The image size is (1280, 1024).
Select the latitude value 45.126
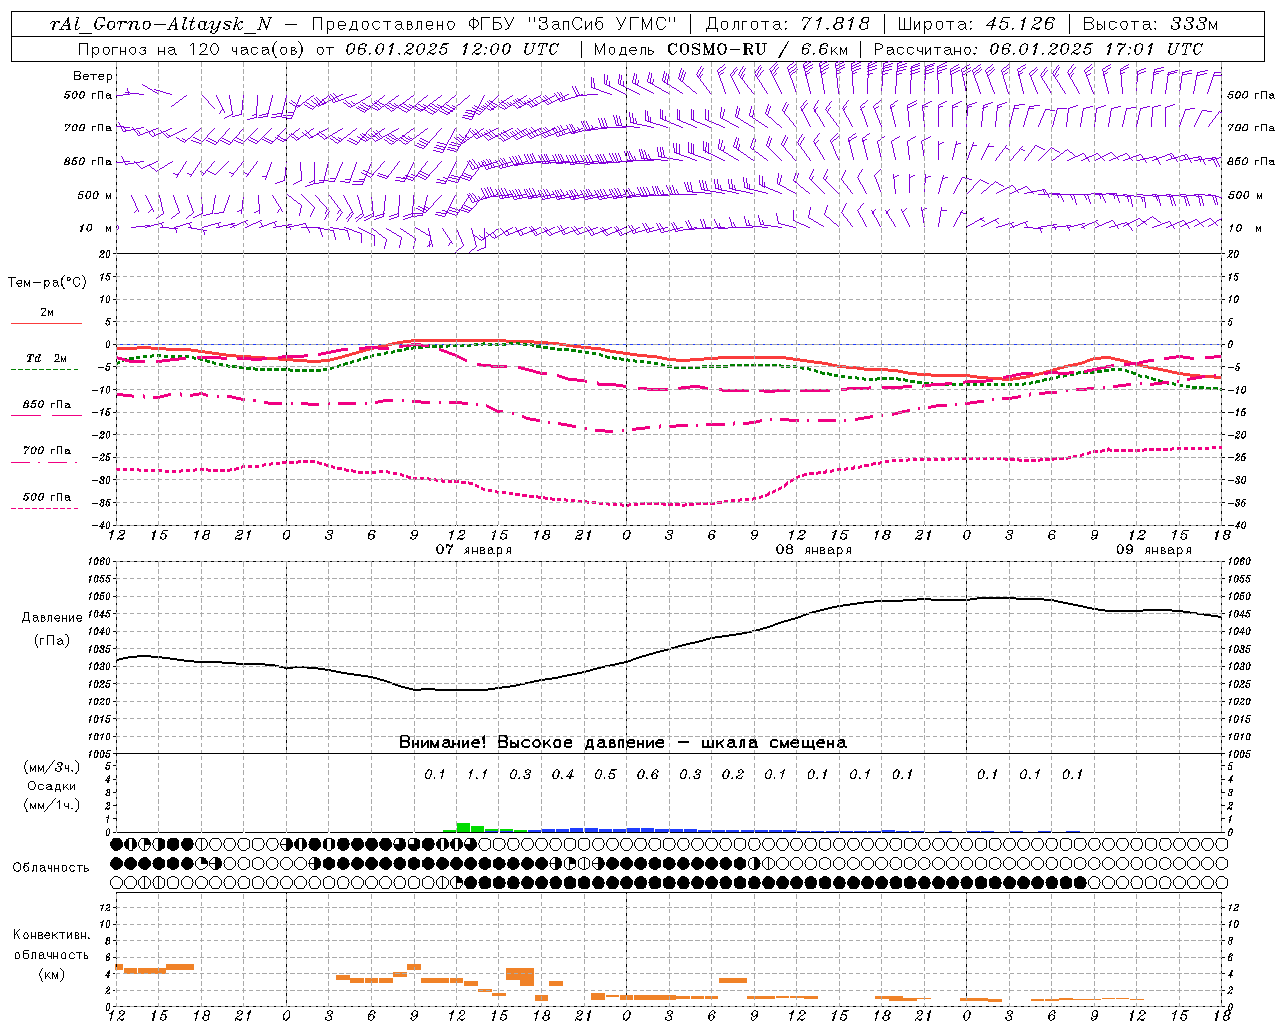pyautogui.click(x=1019, y=24)
